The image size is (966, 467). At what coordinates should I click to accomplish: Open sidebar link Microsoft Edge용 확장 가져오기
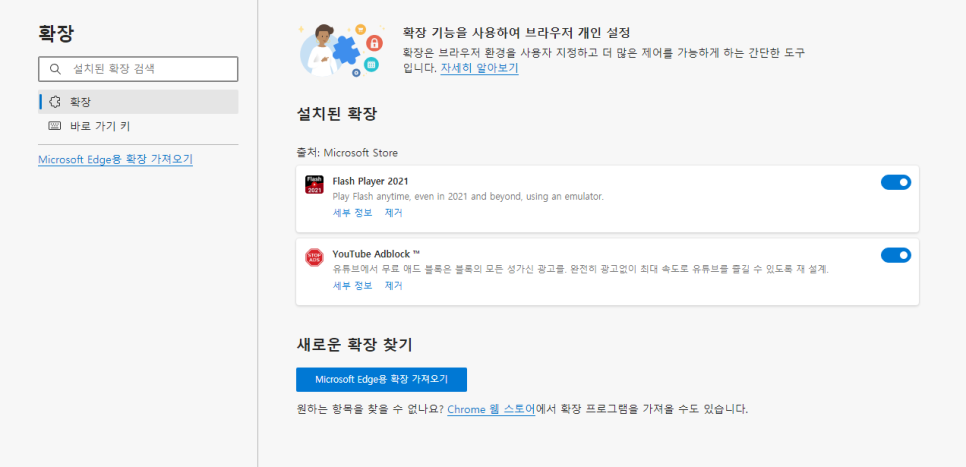(115, 160)
